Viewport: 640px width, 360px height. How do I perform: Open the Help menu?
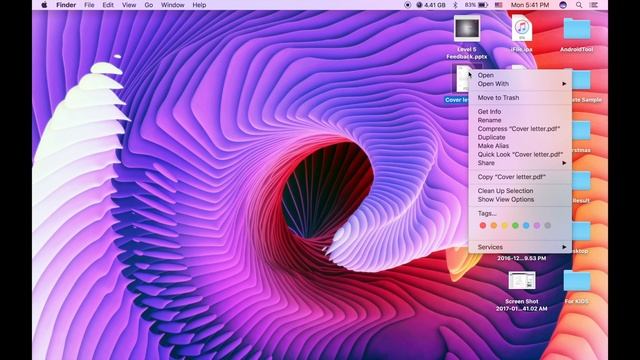coord(199,5)
